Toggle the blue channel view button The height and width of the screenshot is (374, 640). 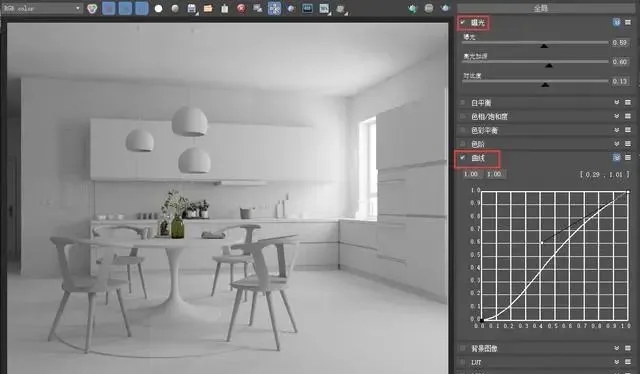[x=142, y=8]
